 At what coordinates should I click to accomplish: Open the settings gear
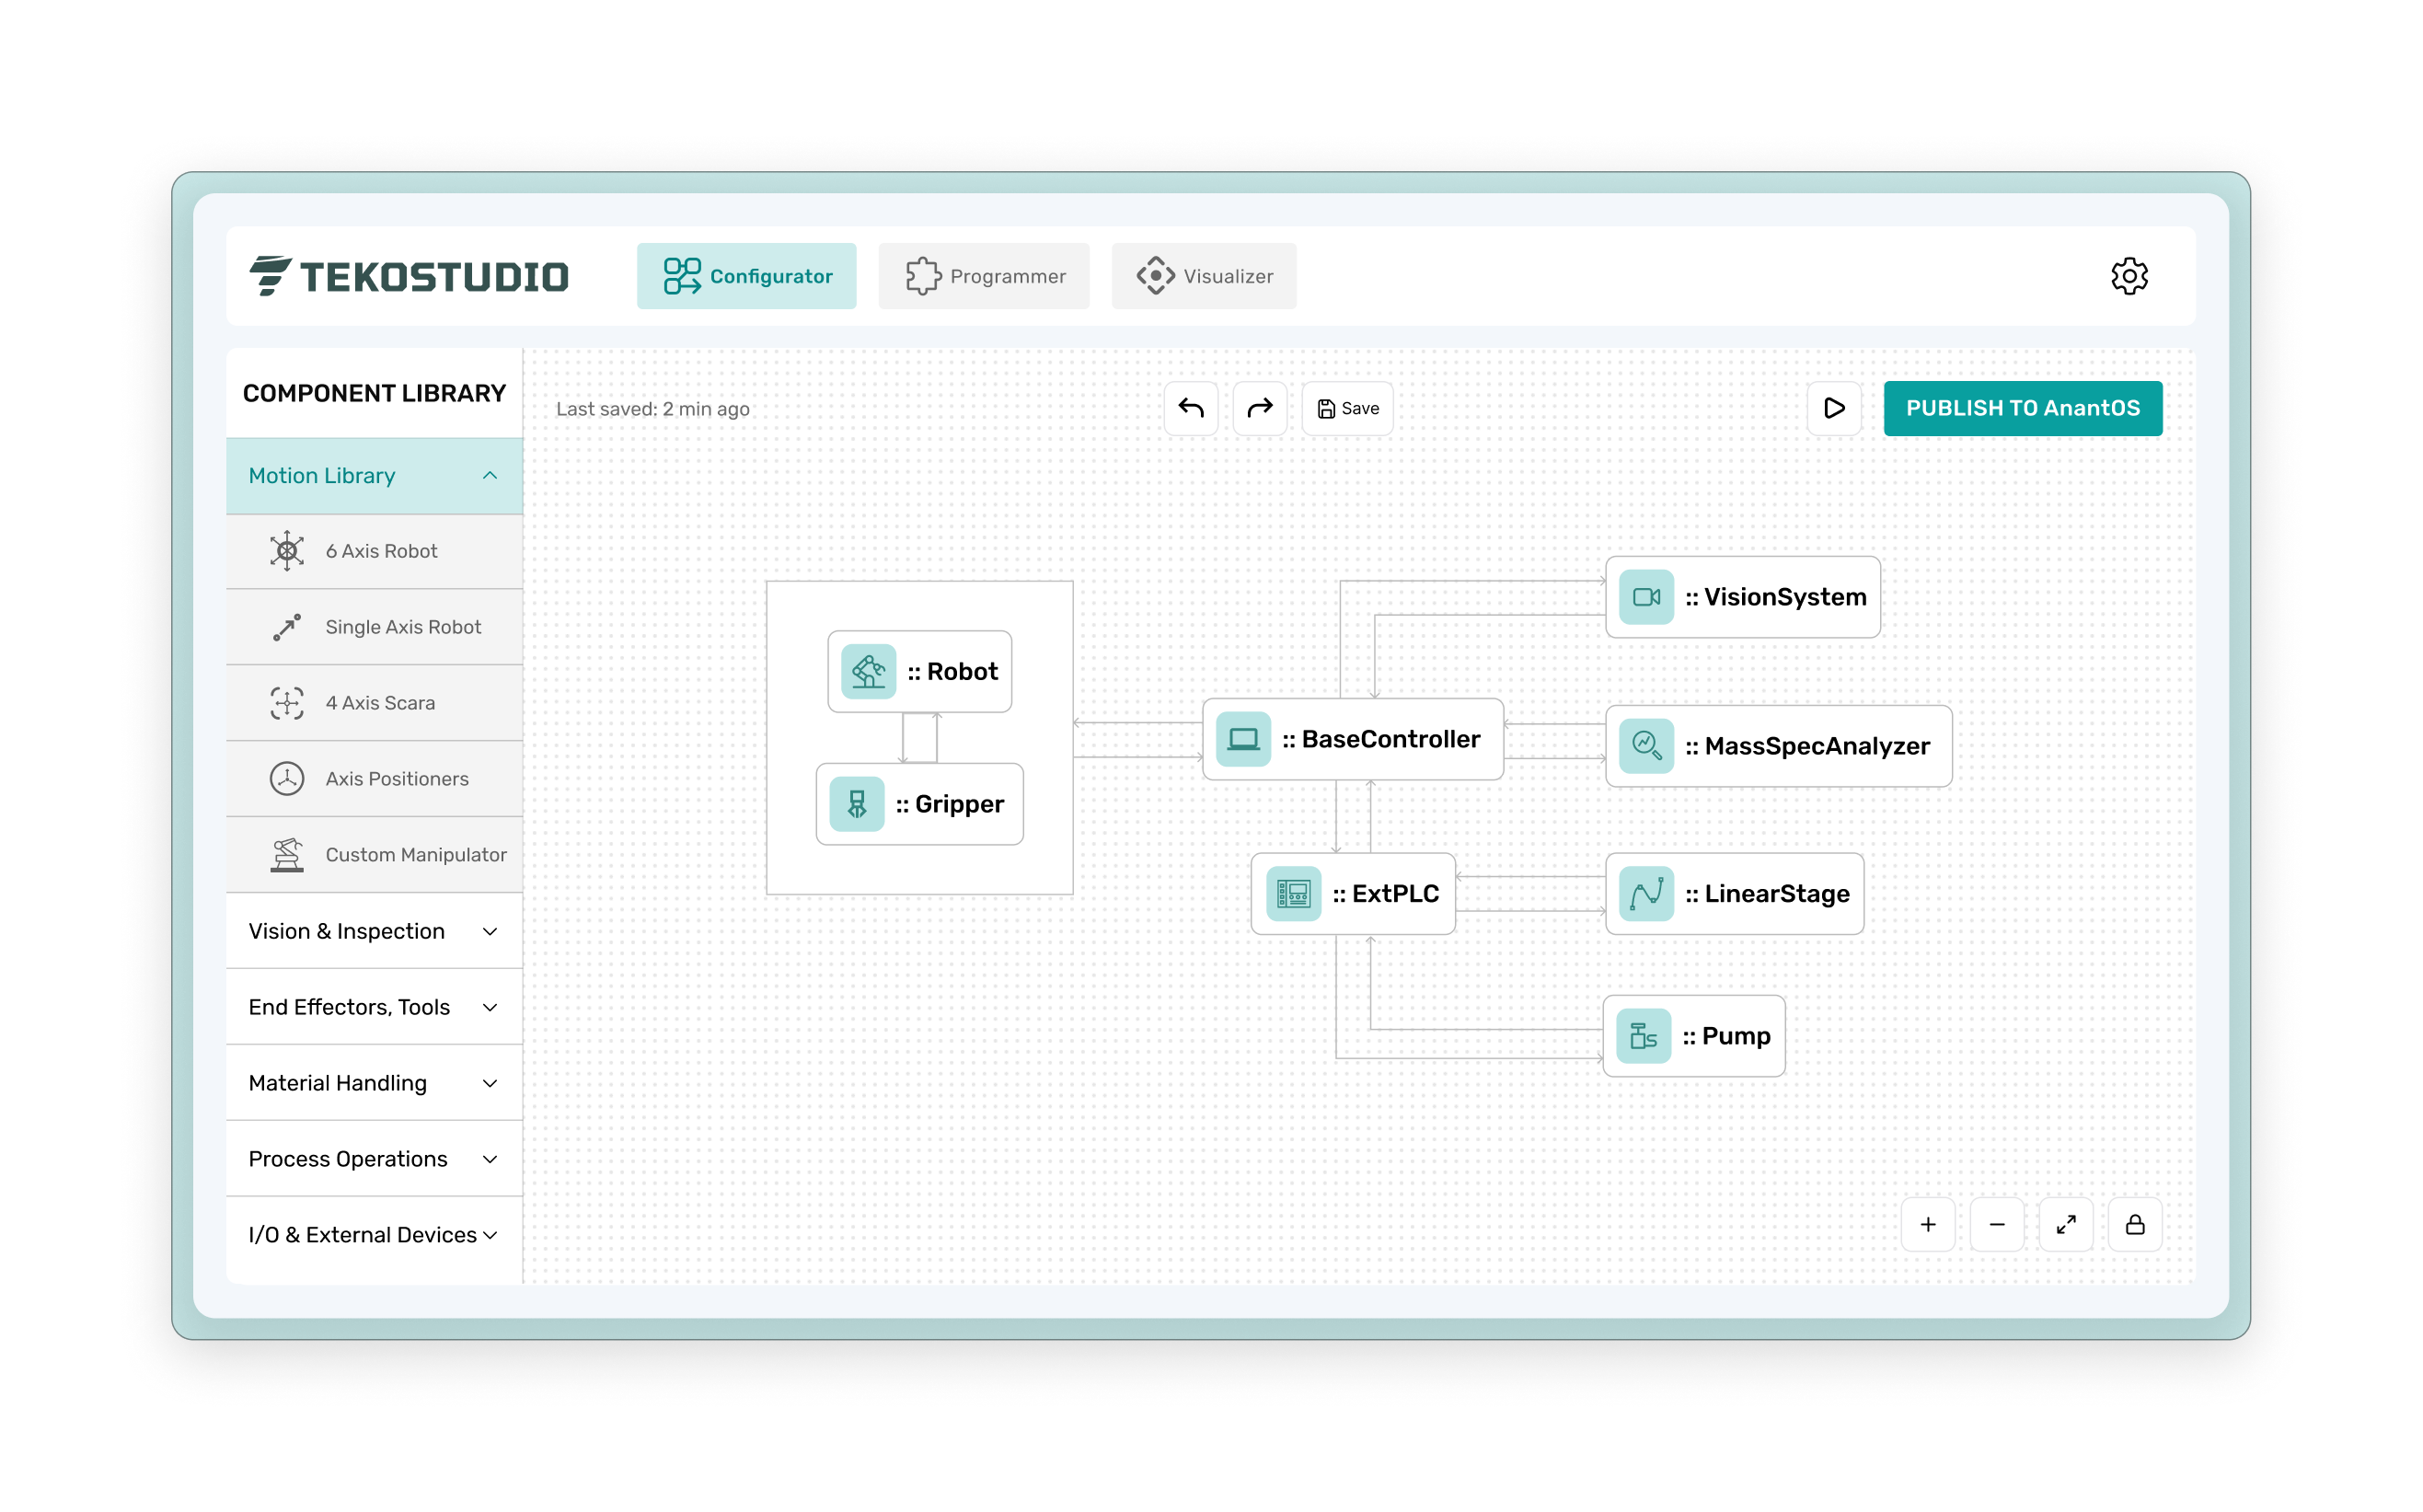pos(2129,276)
